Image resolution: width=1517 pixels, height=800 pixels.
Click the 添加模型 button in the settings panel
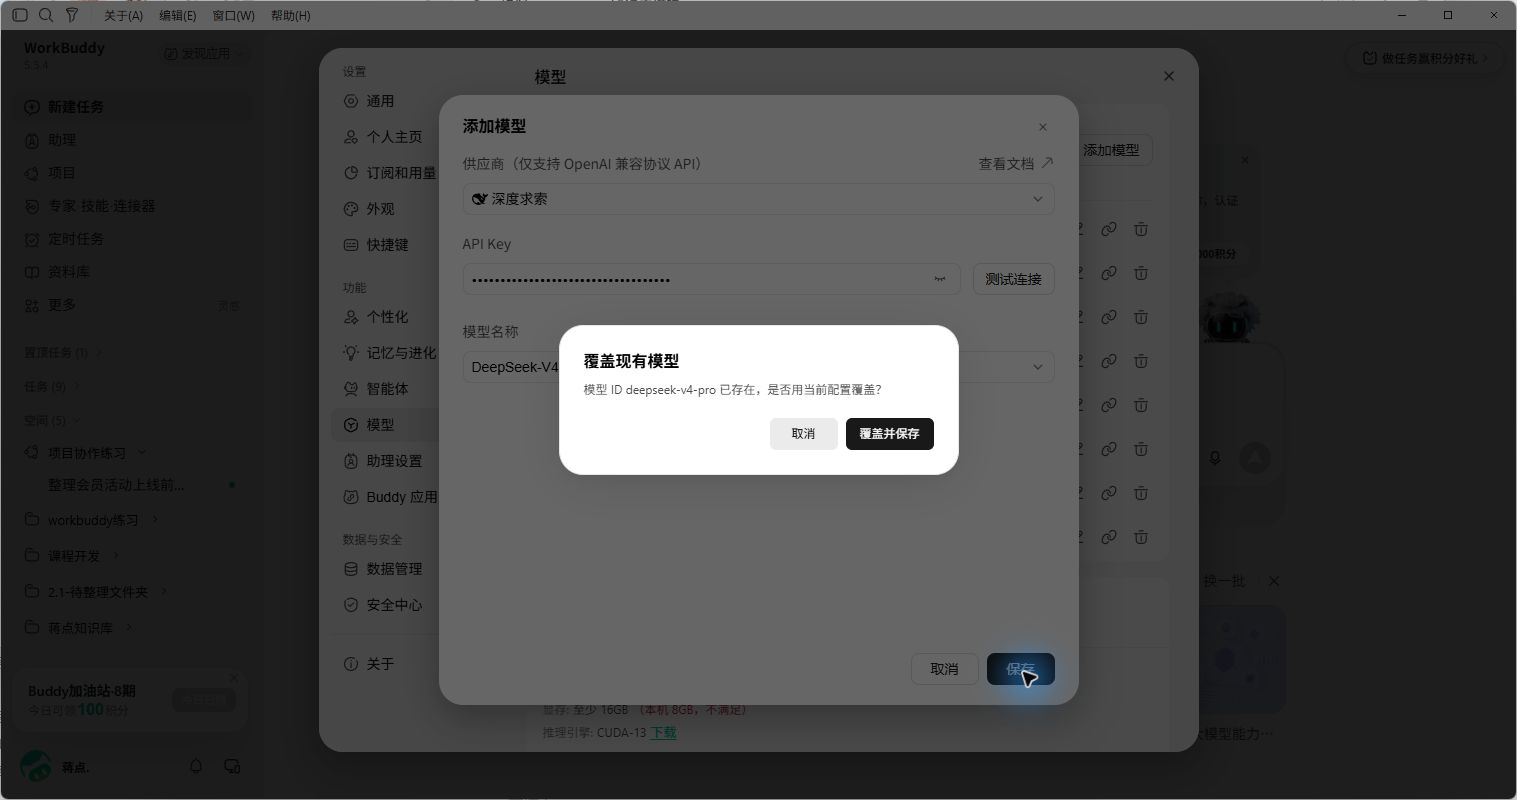(x=1111, y=150)
